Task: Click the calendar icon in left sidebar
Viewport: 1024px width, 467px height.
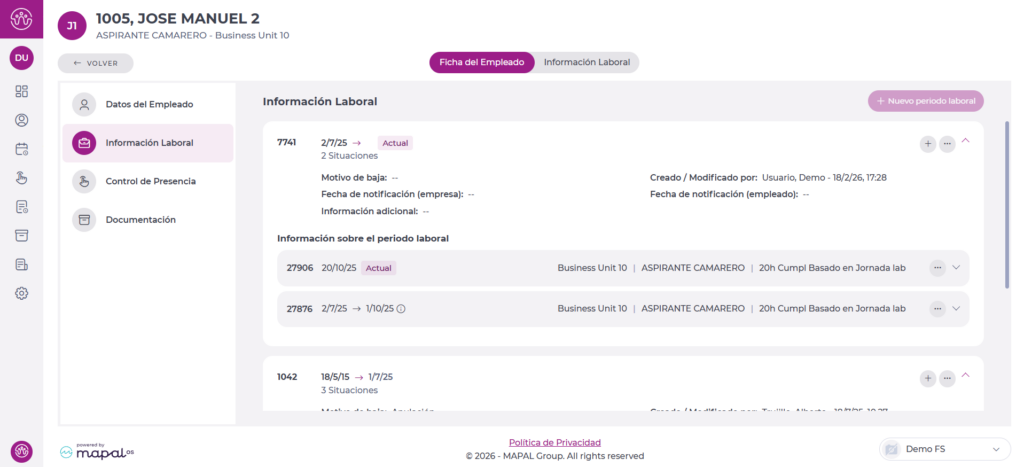Action: coord(22,149)
